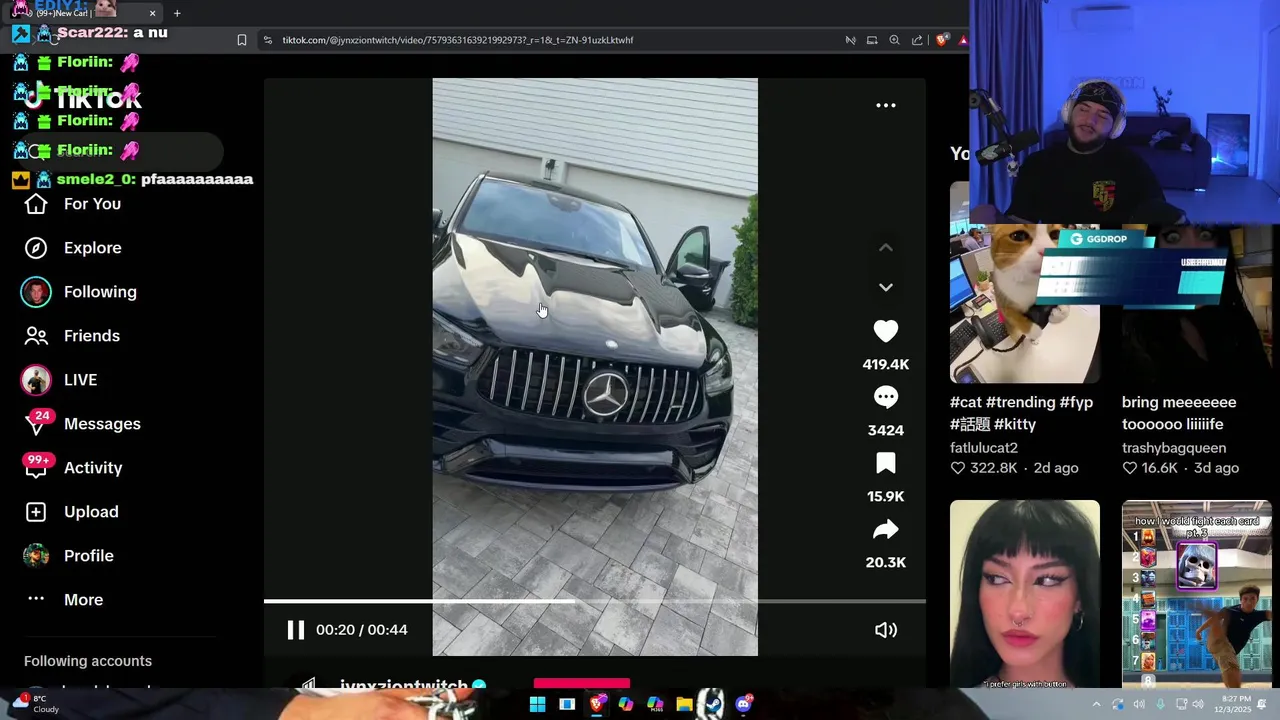Open Task View on the taskbar
Screen dimensions: 1280x720
tap(567, 704)
